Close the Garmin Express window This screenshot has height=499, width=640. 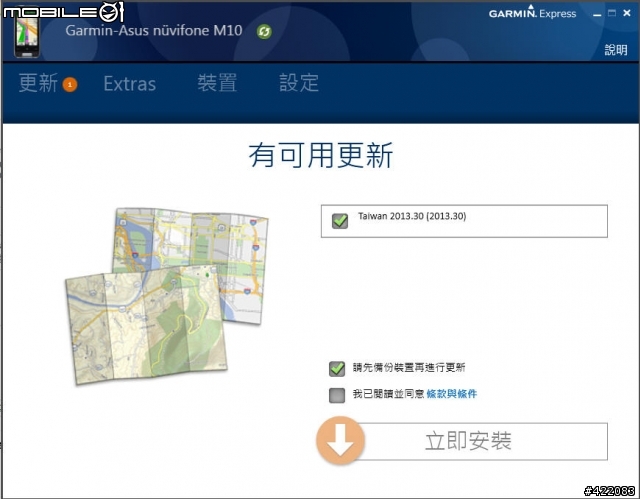[x=627, y=13]
